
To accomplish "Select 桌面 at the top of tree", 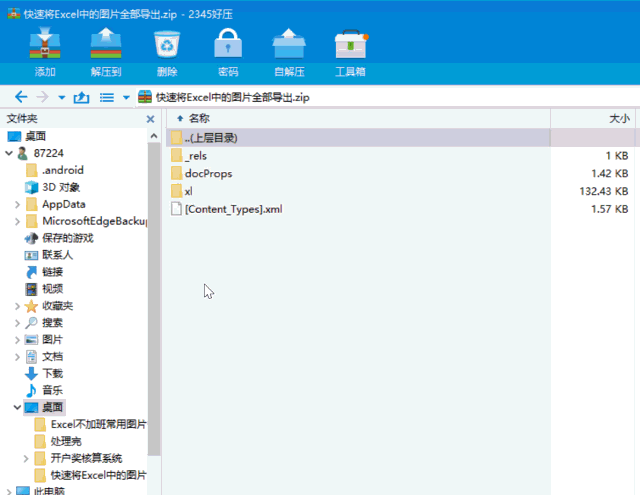I will coord(27,136).
